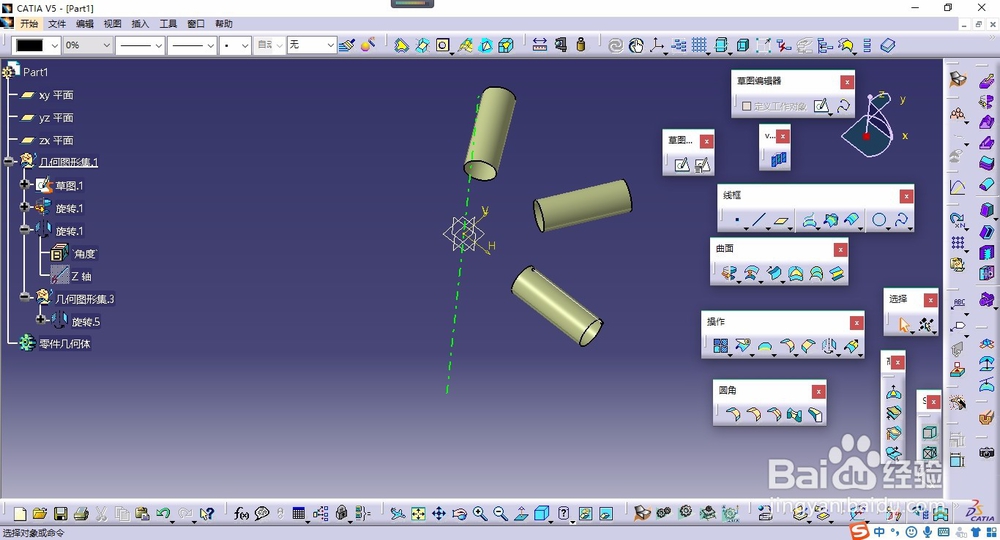
Task: Open the 文件 menu
Action: (57, 24)
